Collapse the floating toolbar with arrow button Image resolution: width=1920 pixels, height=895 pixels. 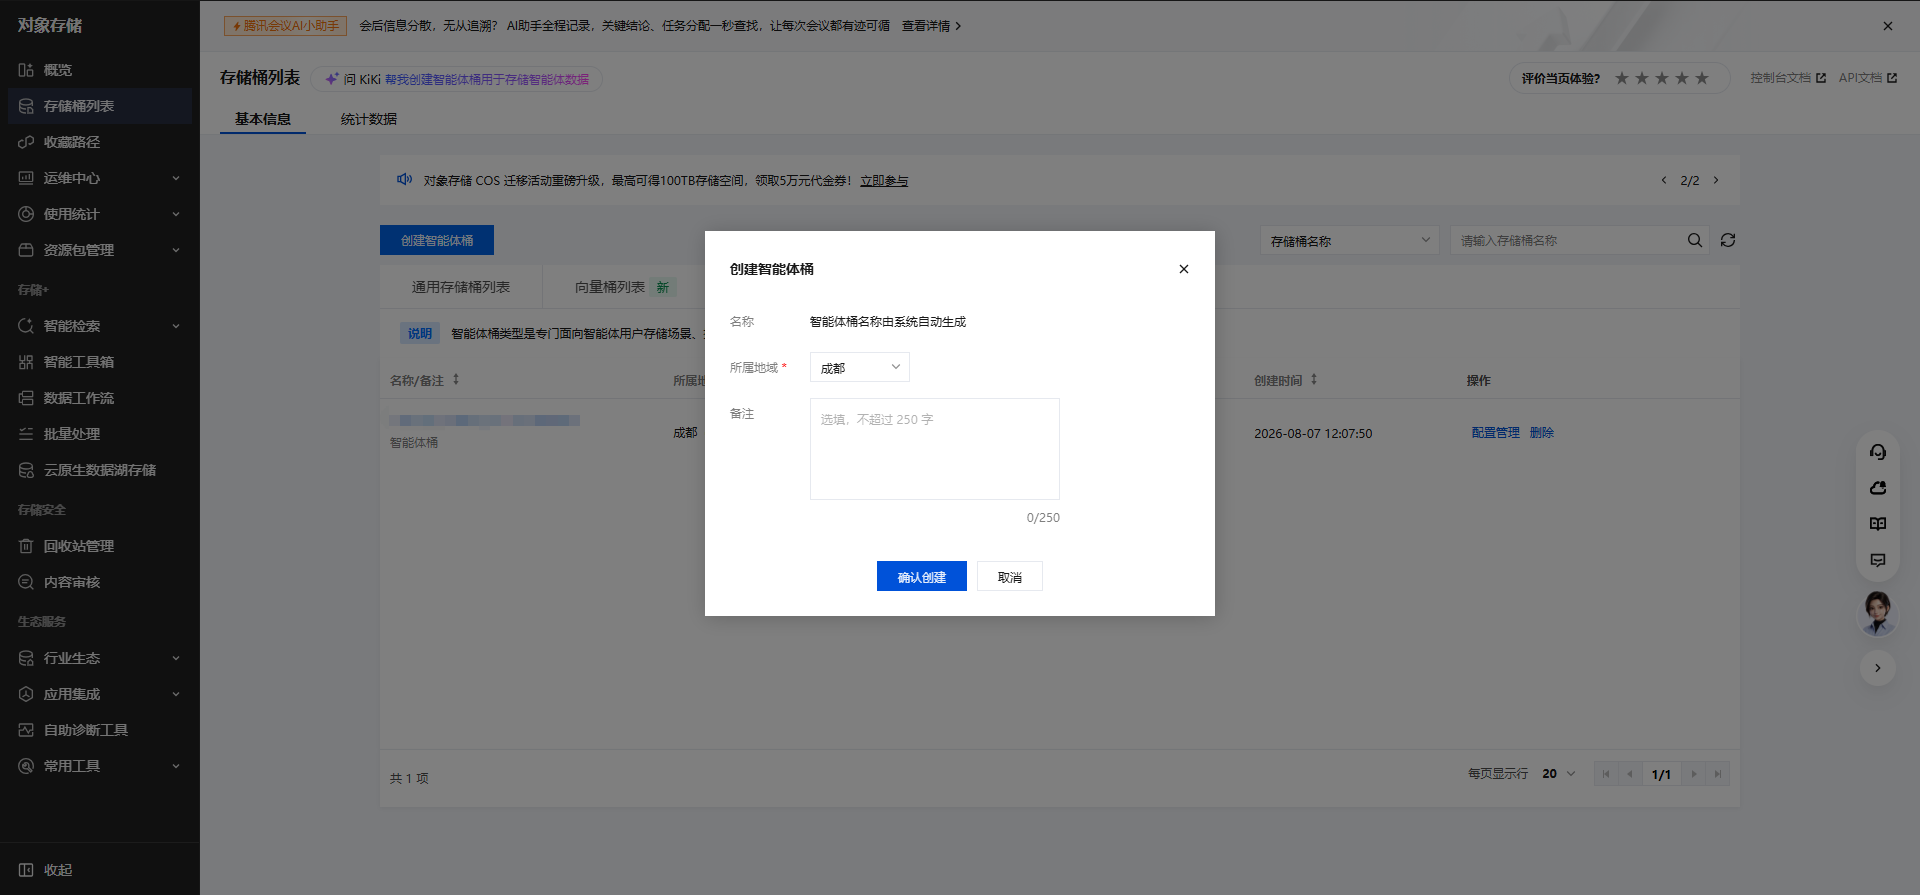1878,668
